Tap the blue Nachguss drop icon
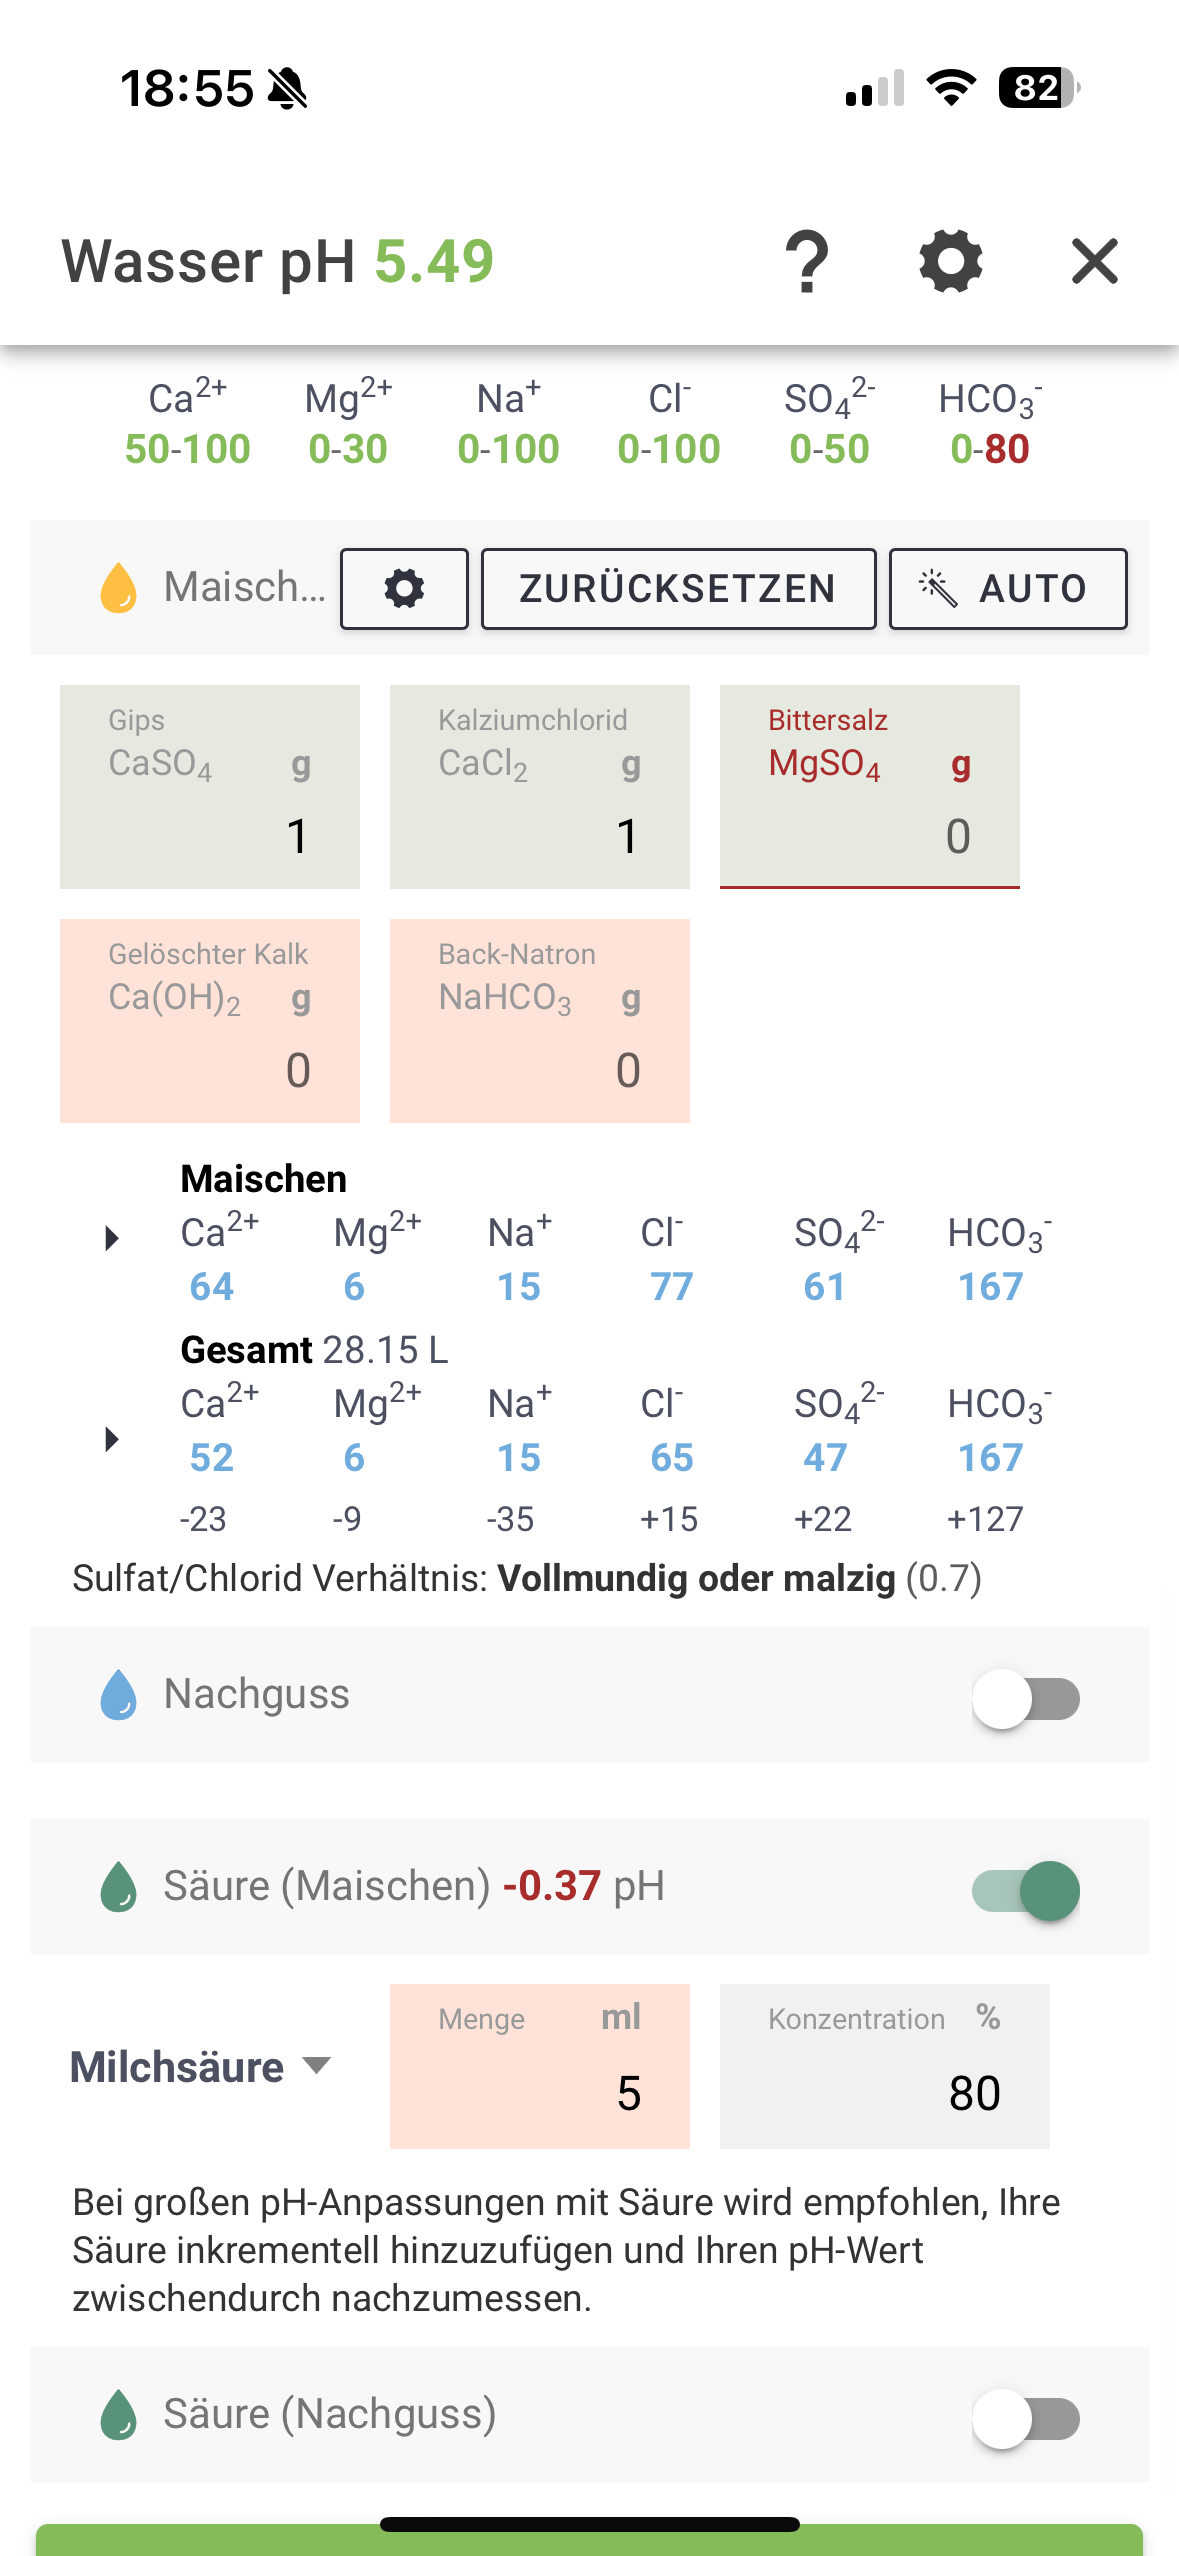Viewport: 1179px width, 2556px height. [118, 1695]
